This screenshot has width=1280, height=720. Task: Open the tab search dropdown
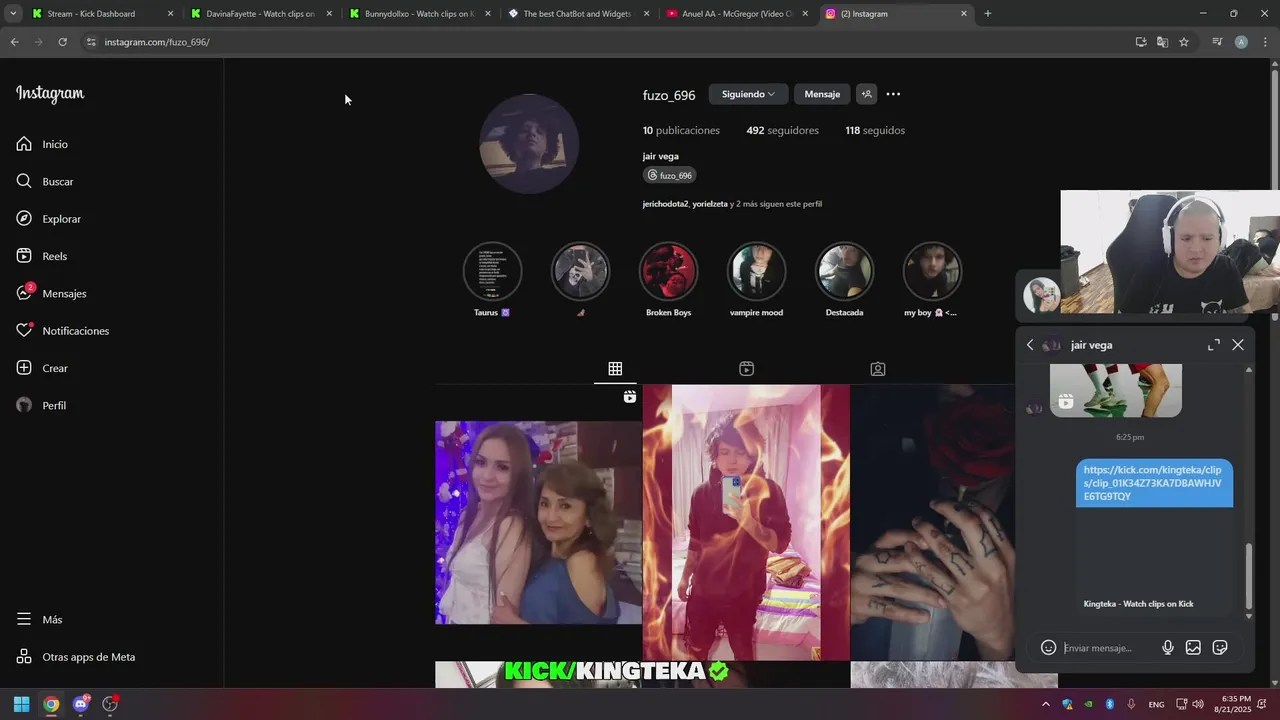13,14
